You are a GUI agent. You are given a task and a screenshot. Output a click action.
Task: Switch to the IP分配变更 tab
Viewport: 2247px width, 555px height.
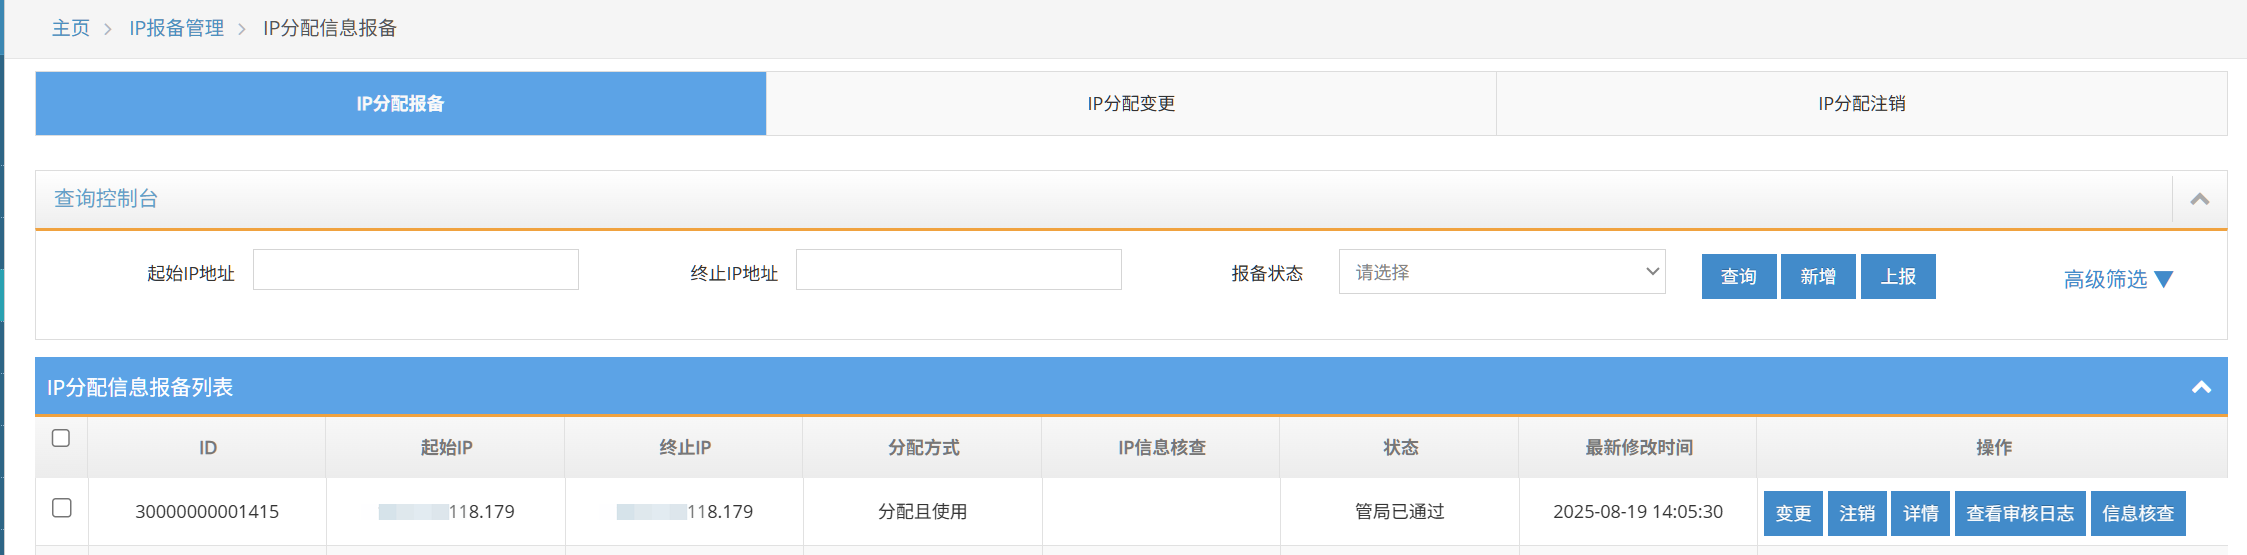coord(1130,104)
